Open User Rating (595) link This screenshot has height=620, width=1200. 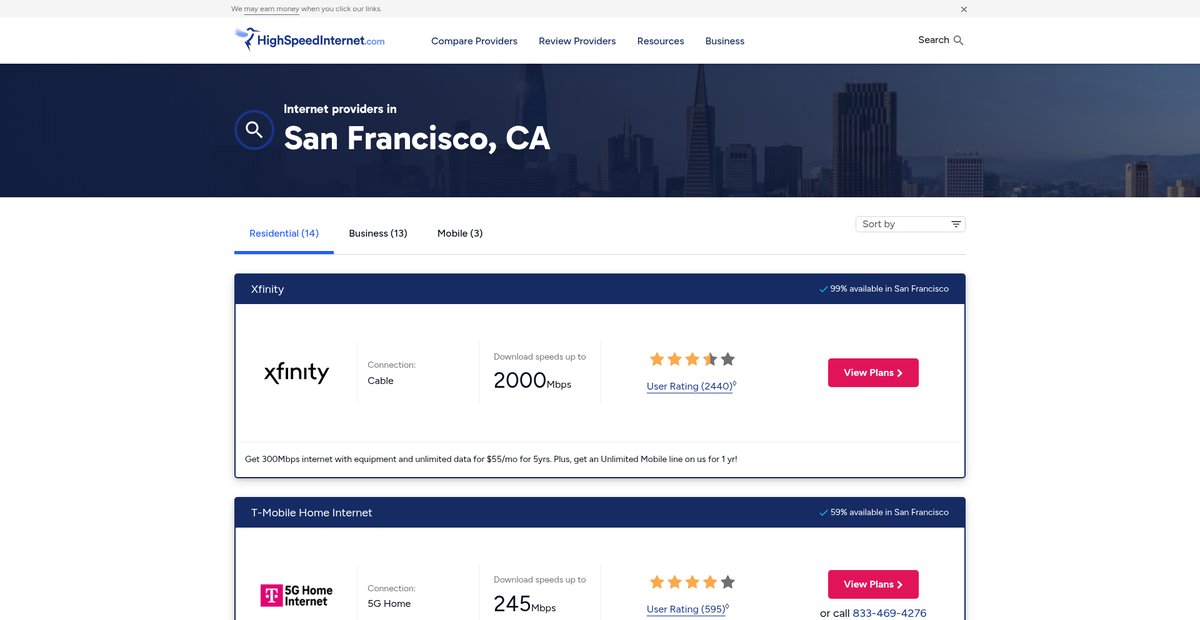(687, 609)
